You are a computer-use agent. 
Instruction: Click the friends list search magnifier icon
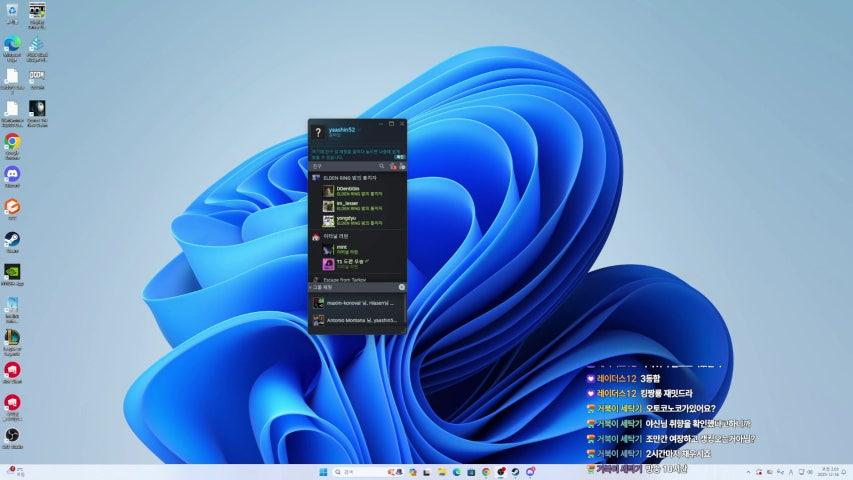pyautogui.click(x=381, y=166)
